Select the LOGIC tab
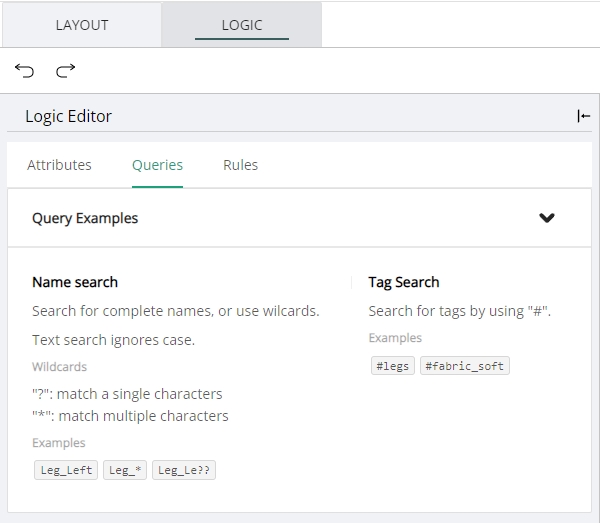Viewport: 600px width, 523px height. [x=241, y=24]
